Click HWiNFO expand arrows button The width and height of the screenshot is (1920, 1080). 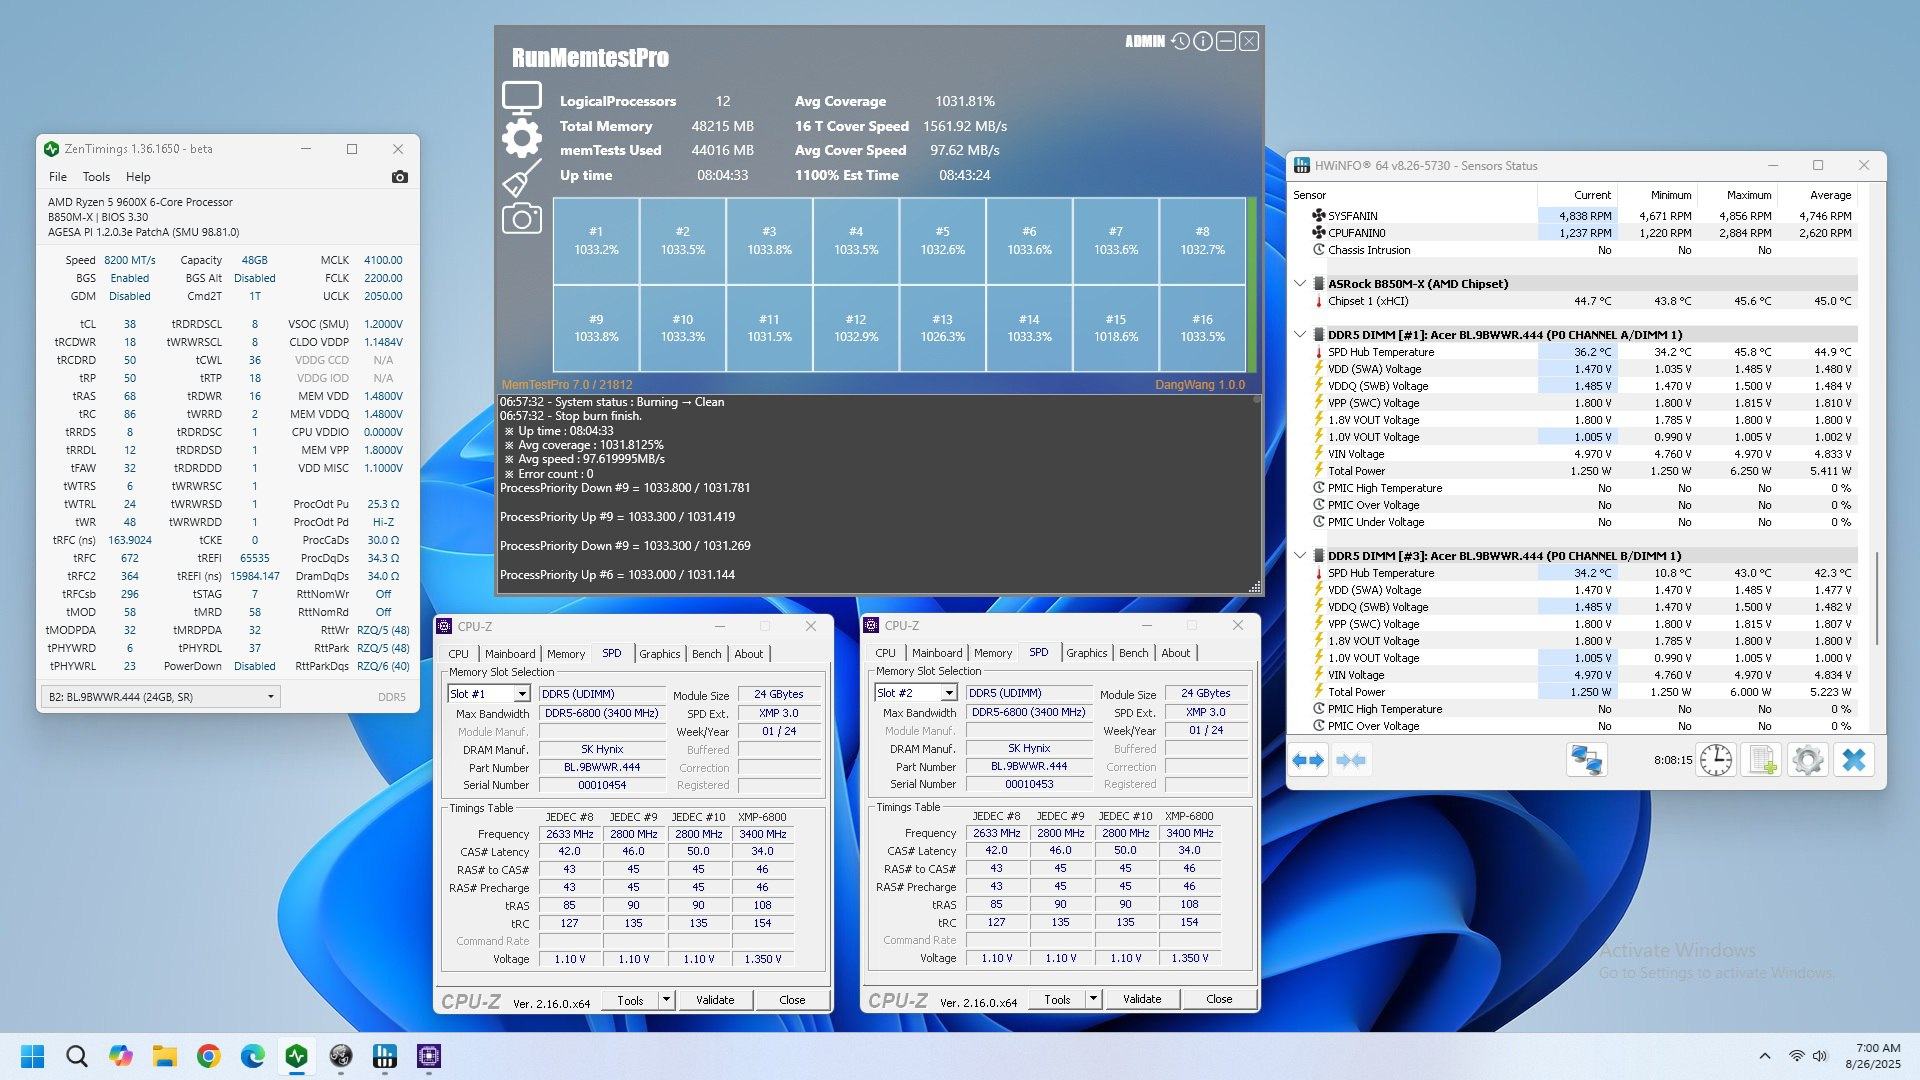point(1308,760)
